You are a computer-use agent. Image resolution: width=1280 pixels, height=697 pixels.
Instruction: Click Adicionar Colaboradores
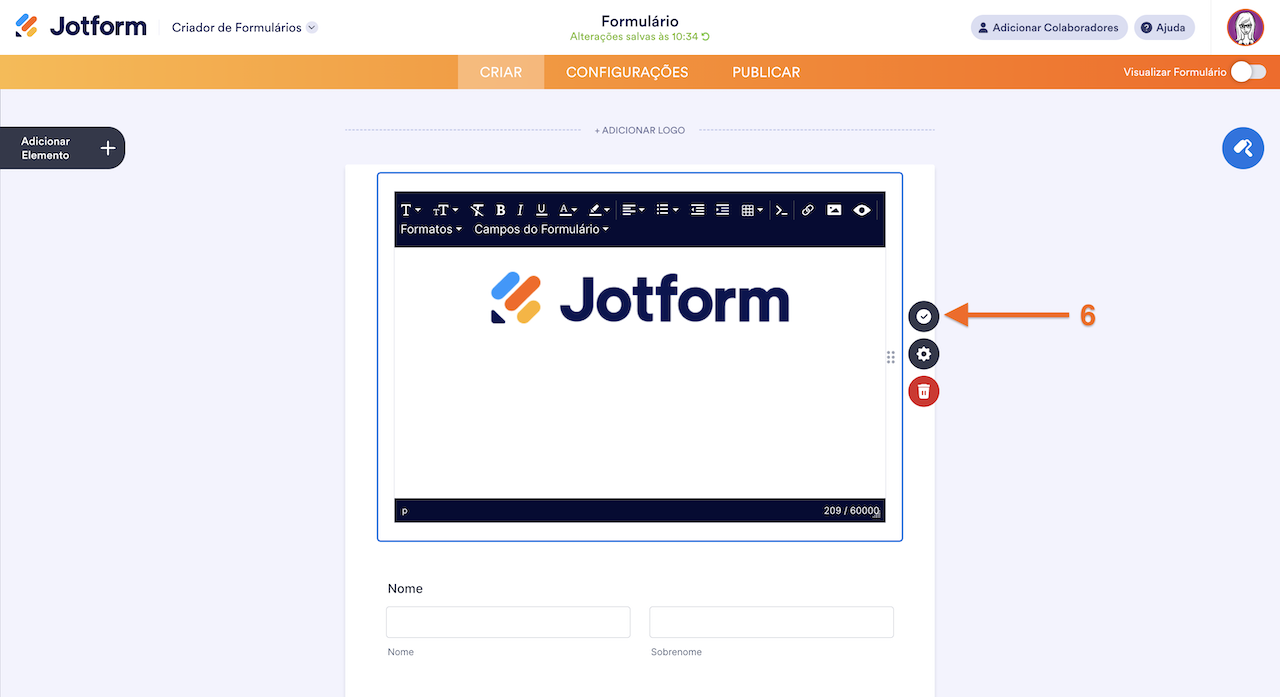coord(1049,28)
